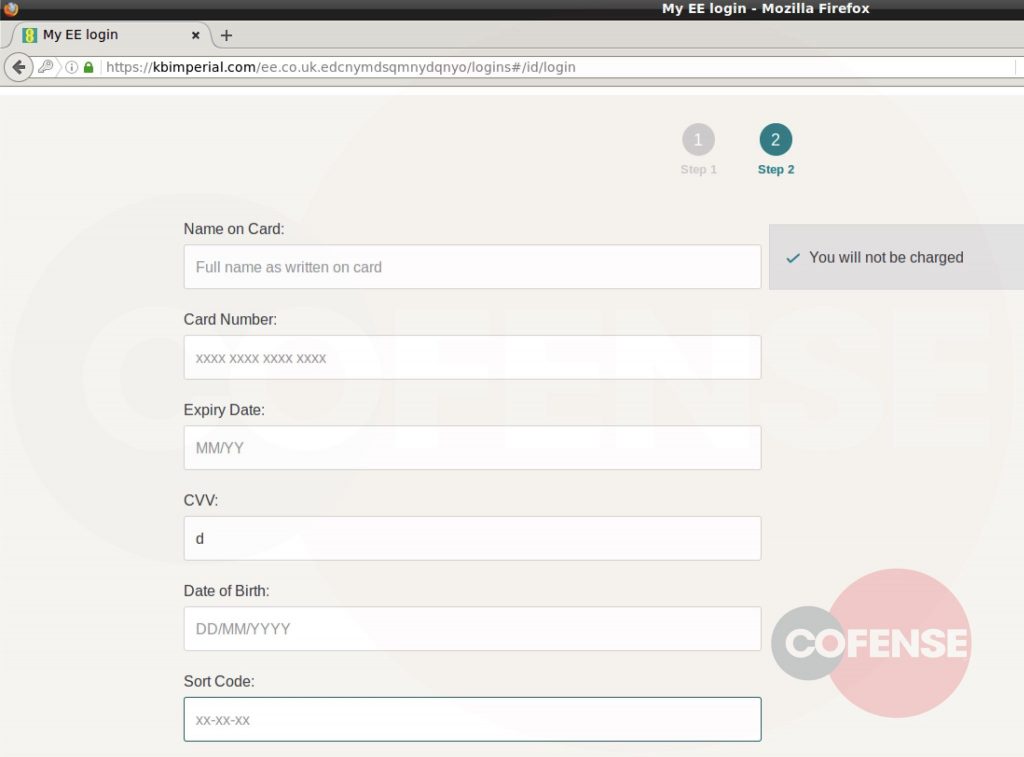The width and height of the screenshot is (1024, 757).
Task: Click the Firefox logo in title bar
Action: click(10, 8)
